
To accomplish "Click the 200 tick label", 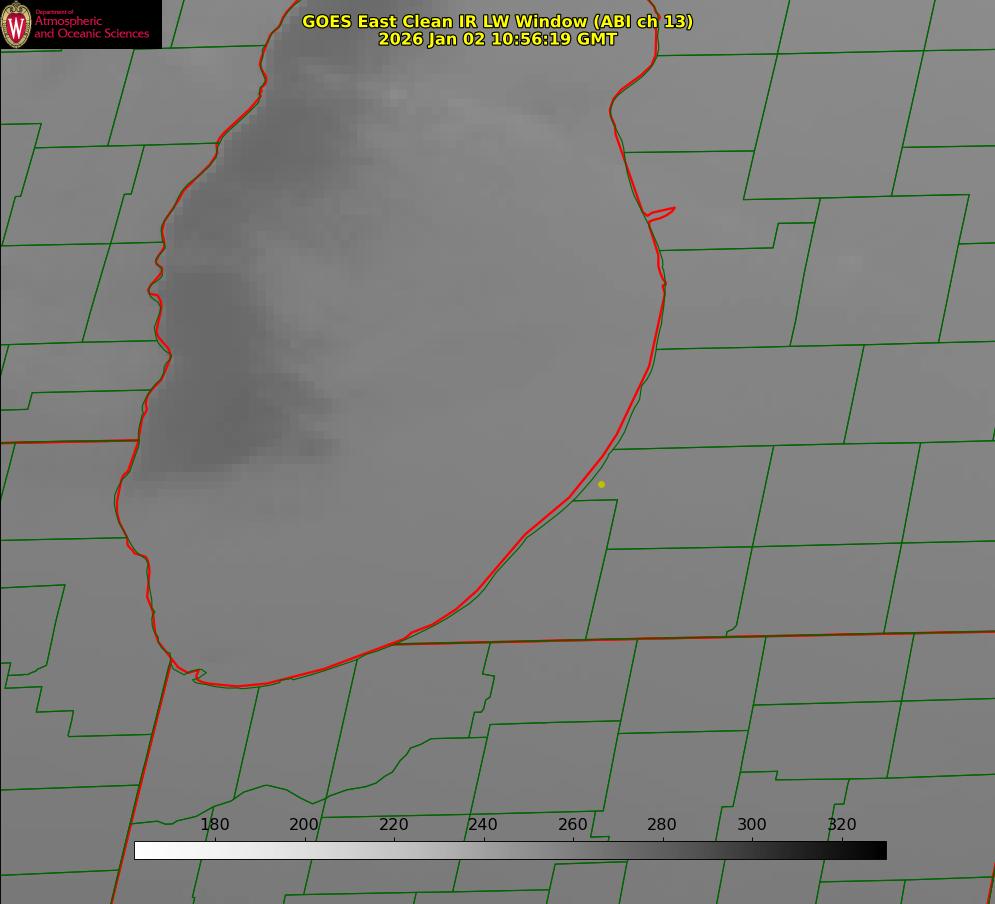I will pyautogui.click(x=304, y=824).
